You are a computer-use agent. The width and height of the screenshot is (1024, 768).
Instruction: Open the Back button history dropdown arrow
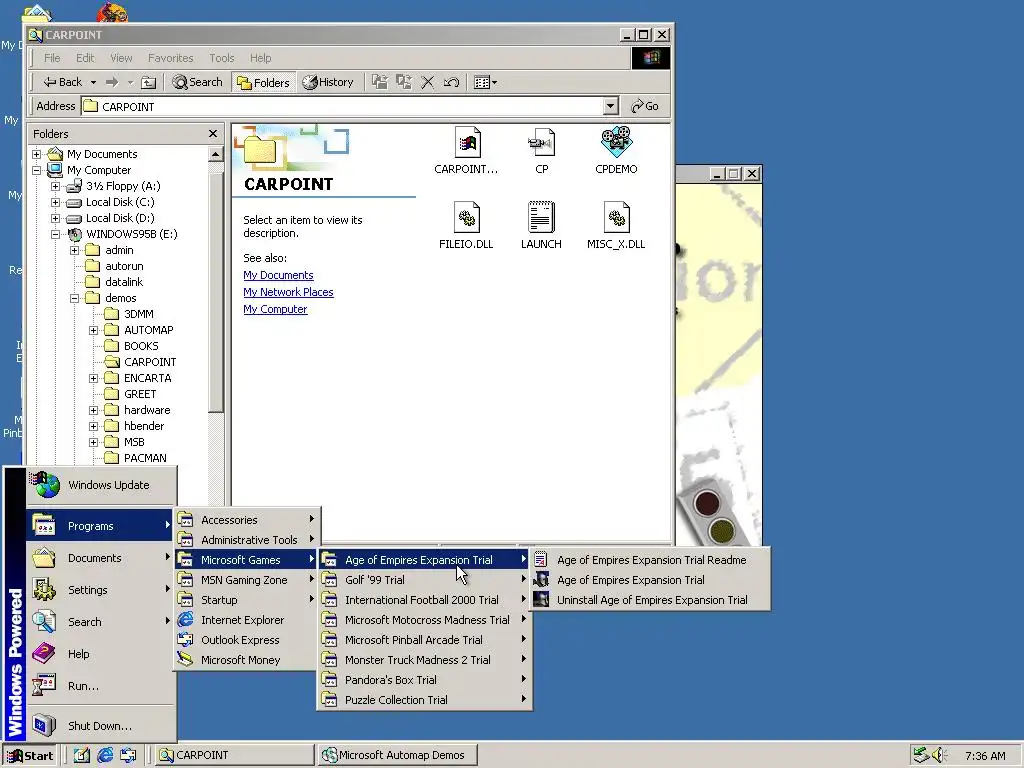pyautogui.click(x=93, y=82)
